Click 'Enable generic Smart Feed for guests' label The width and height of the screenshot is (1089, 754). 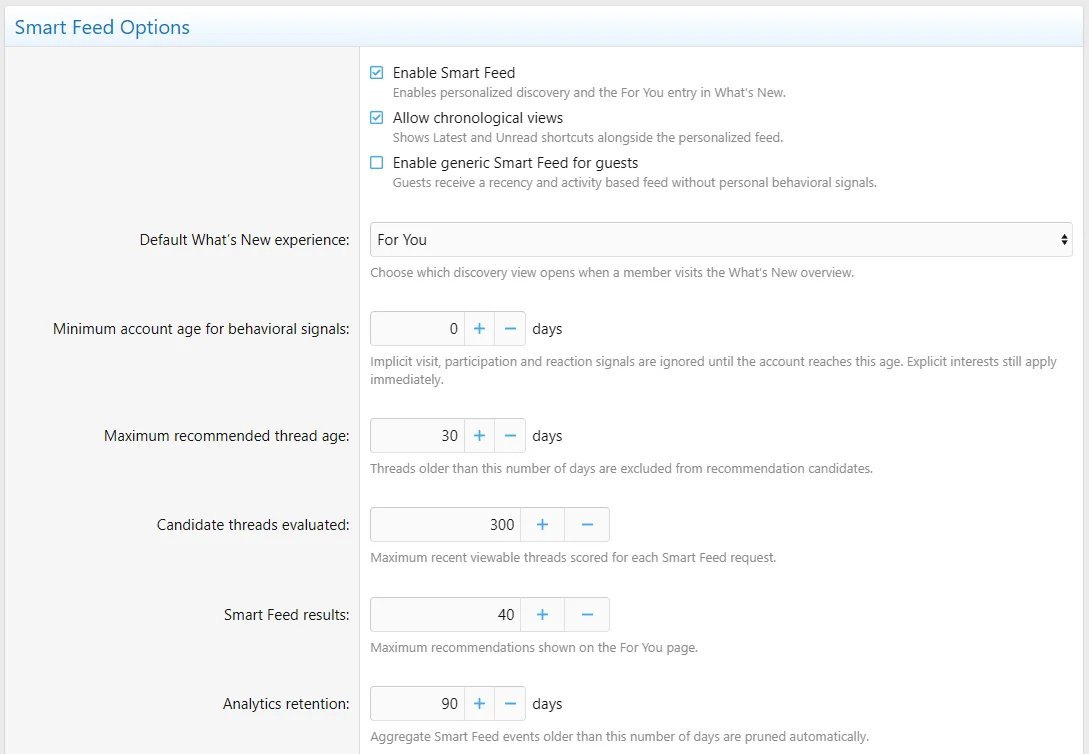click(515, 163)
